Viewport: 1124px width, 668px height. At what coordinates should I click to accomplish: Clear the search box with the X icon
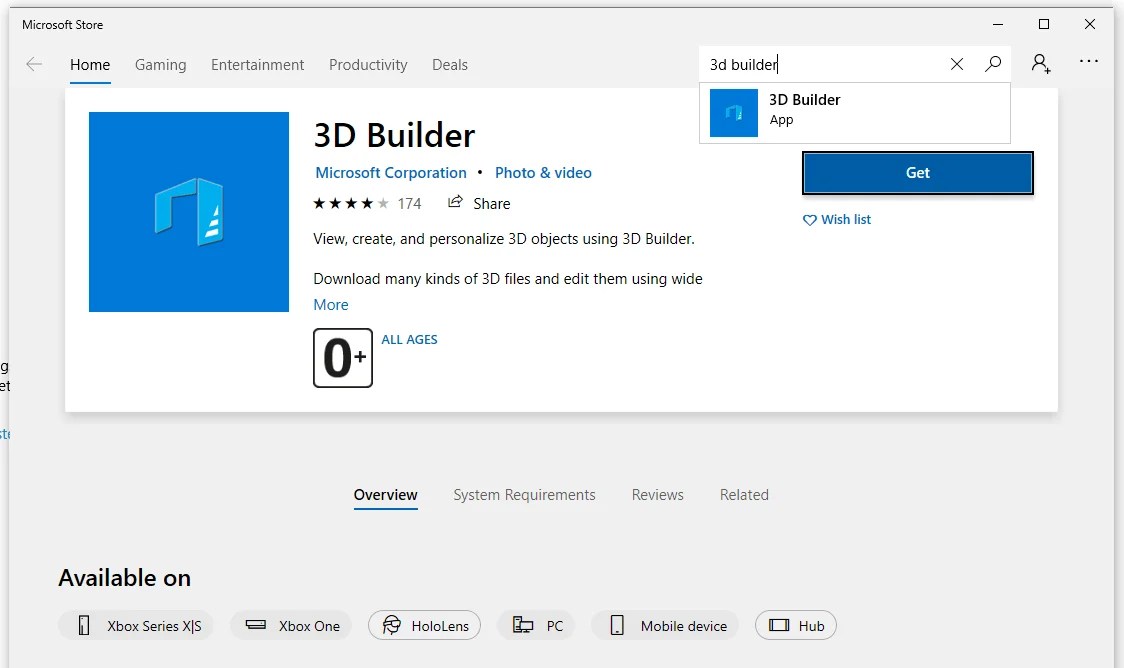tap(956, 65)
